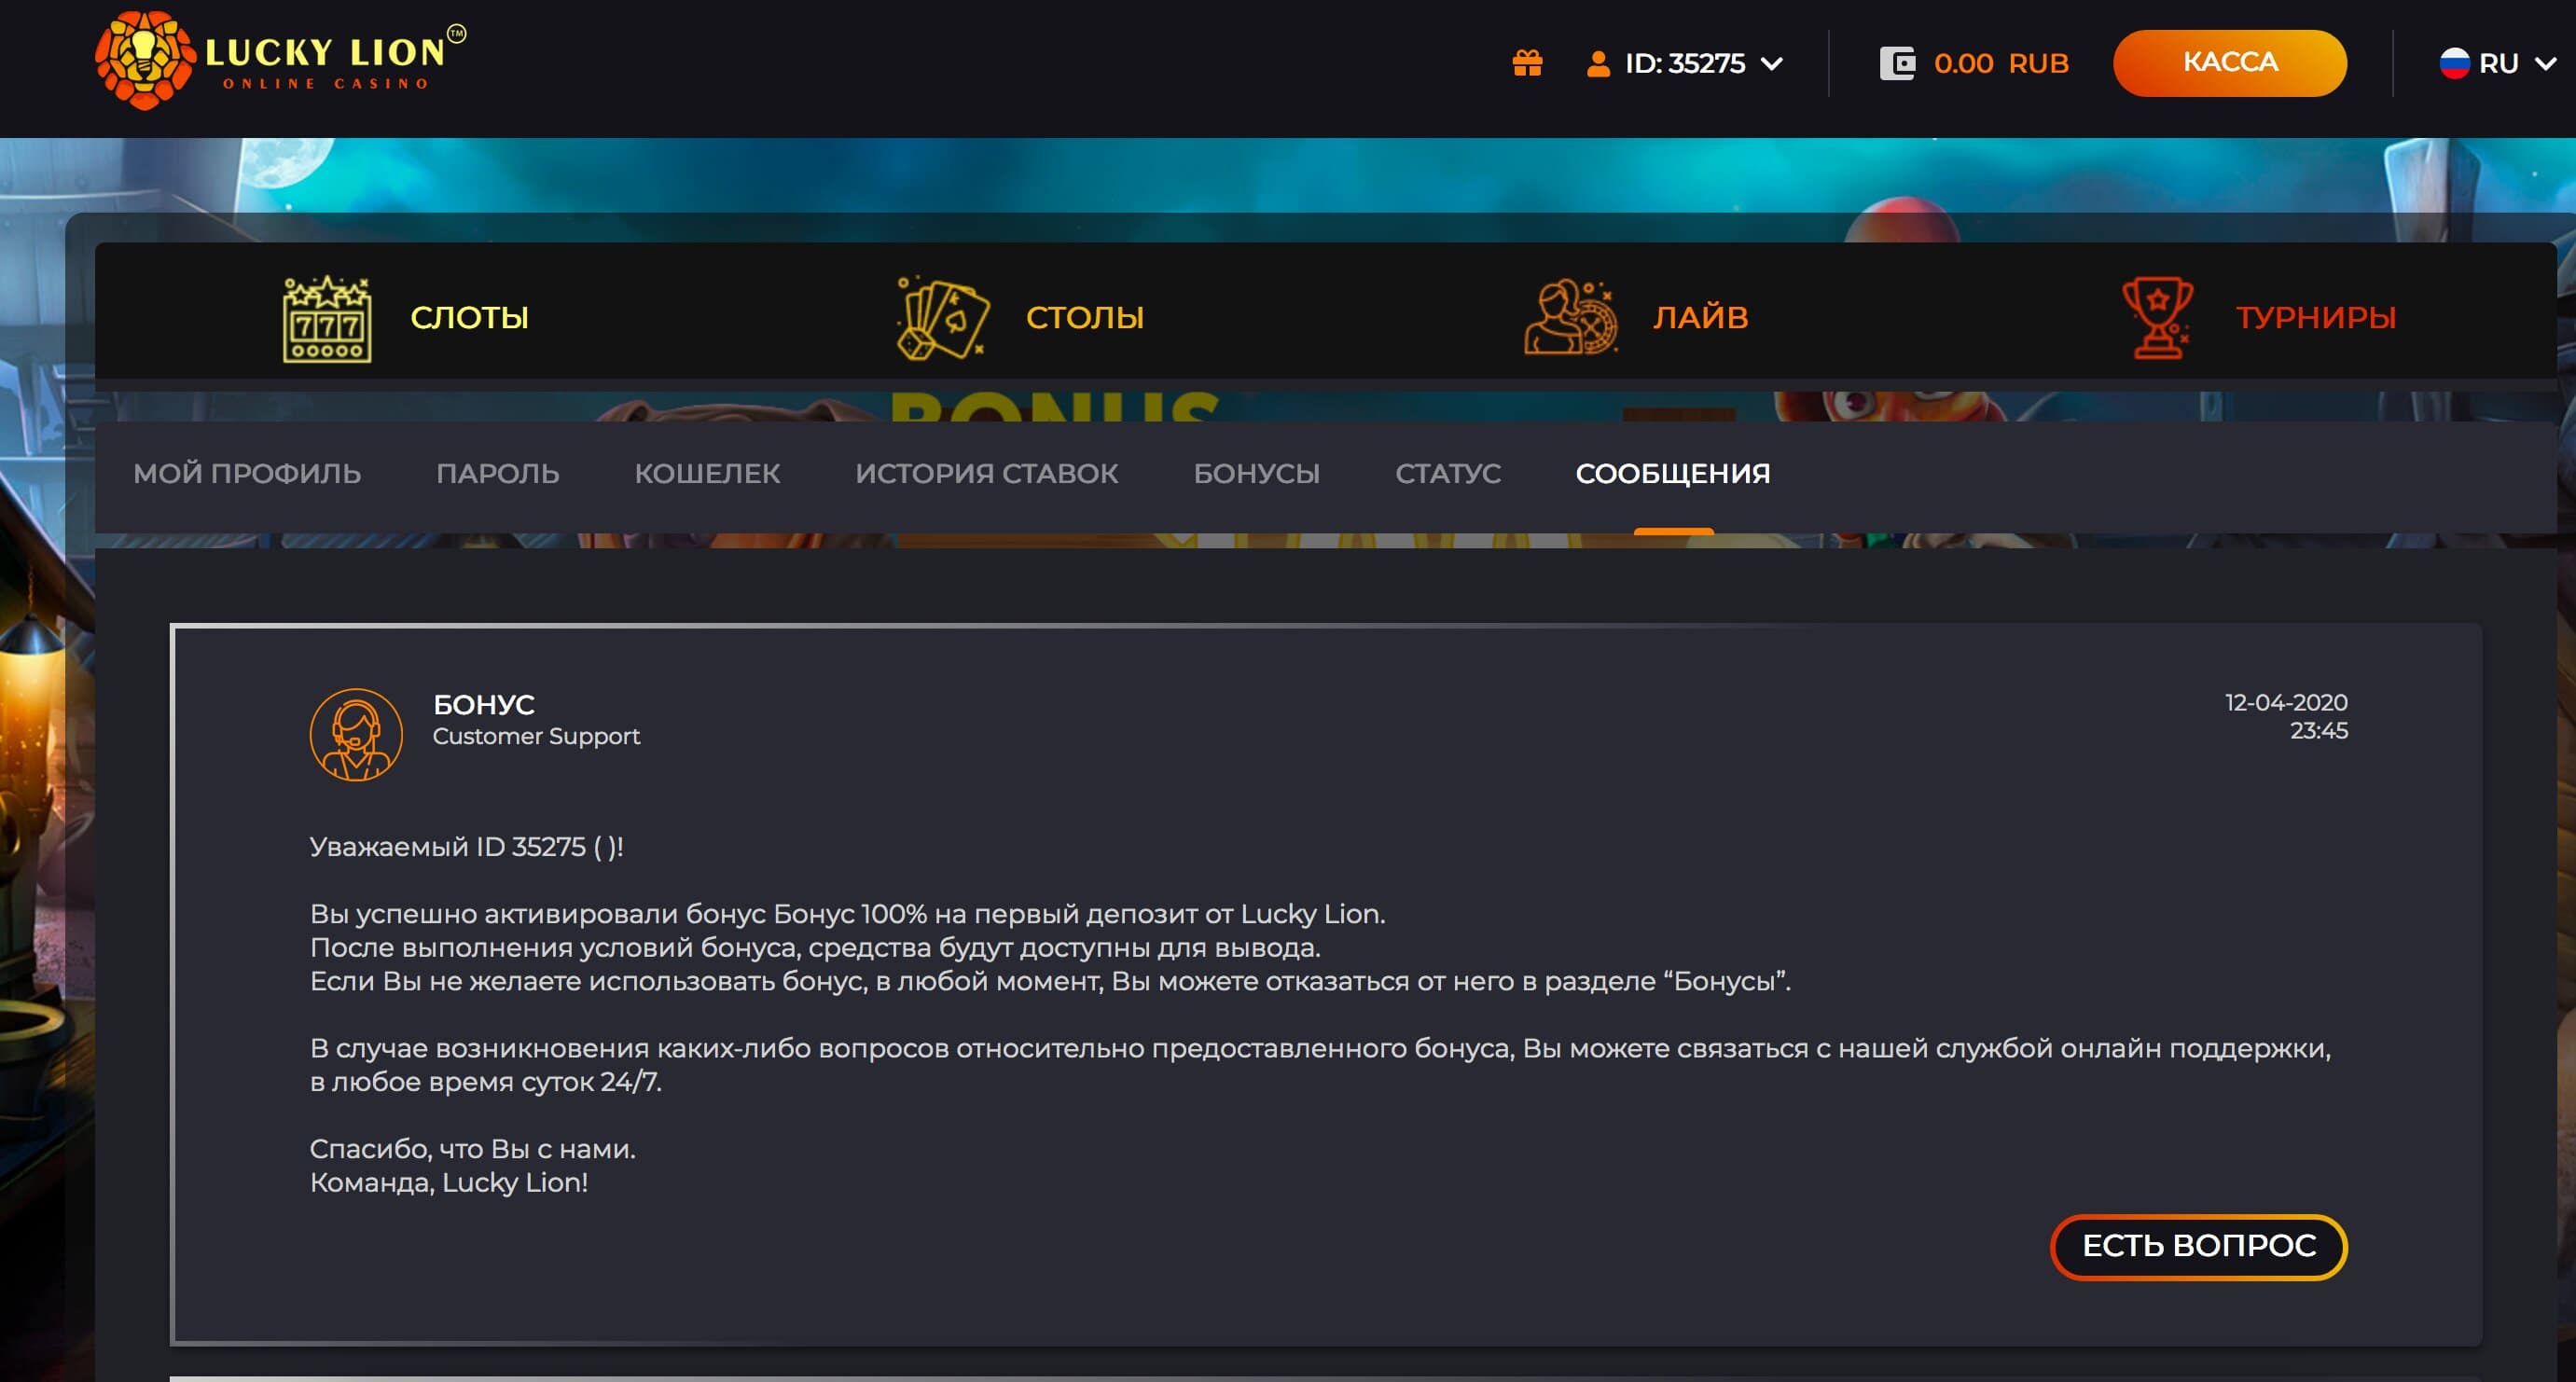Click the tournaments trophy icon

[x=2157, y=318]
